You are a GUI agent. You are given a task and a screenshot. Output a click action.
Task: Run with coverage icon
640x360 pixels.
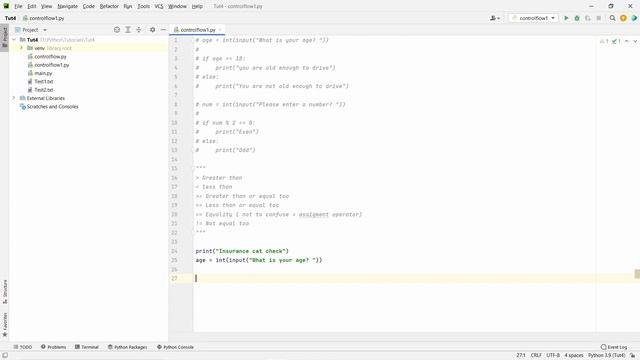click(588, 18)
